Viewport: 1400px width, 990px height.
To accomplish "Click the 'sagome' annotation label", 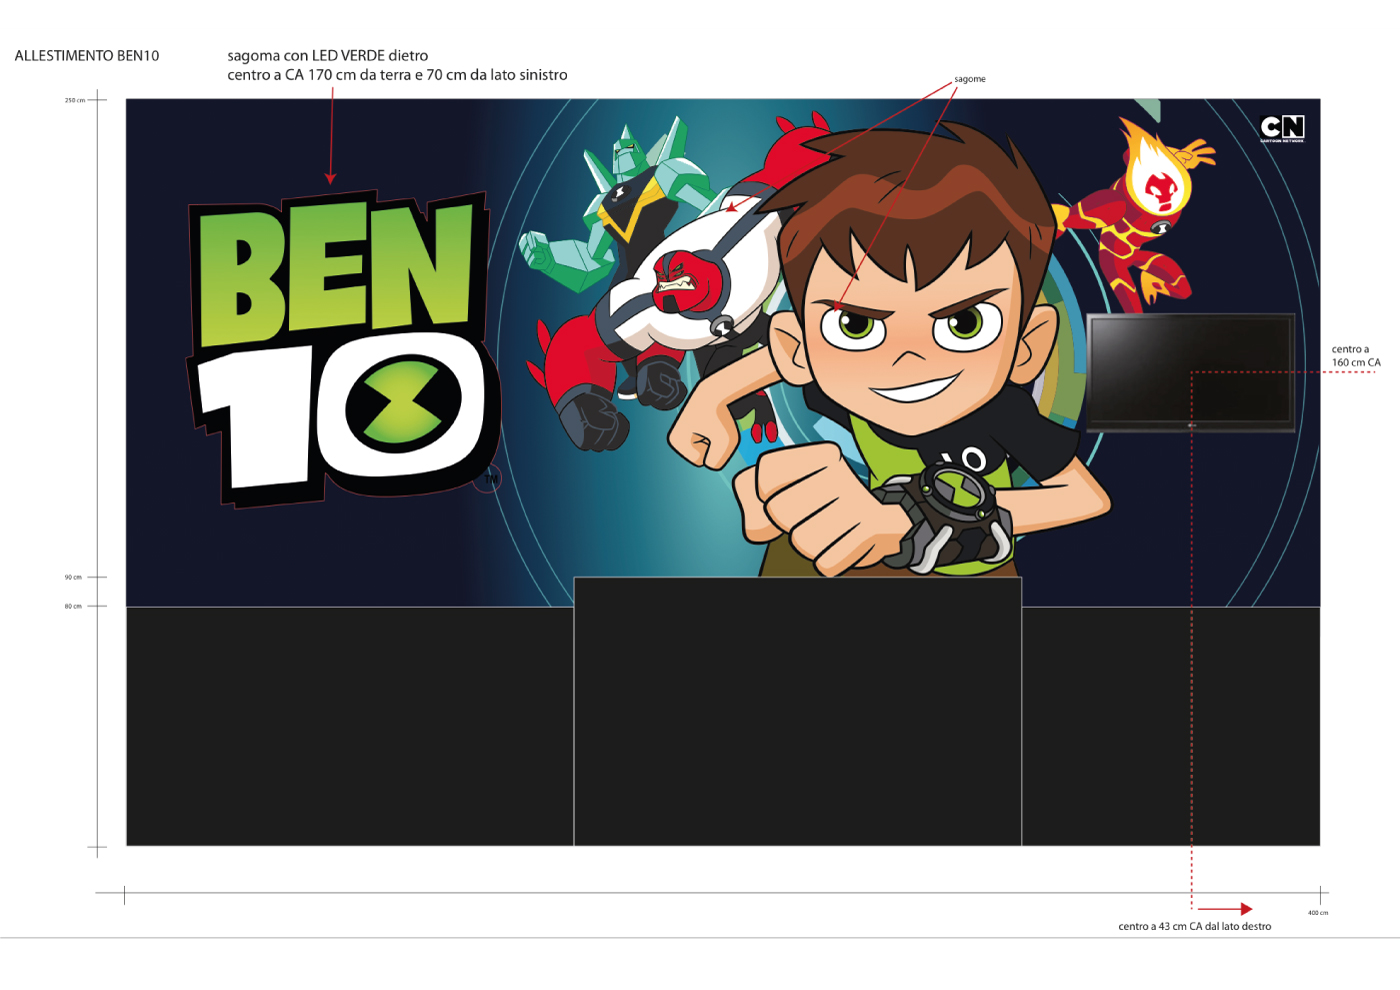I will [x=969, y=79].
